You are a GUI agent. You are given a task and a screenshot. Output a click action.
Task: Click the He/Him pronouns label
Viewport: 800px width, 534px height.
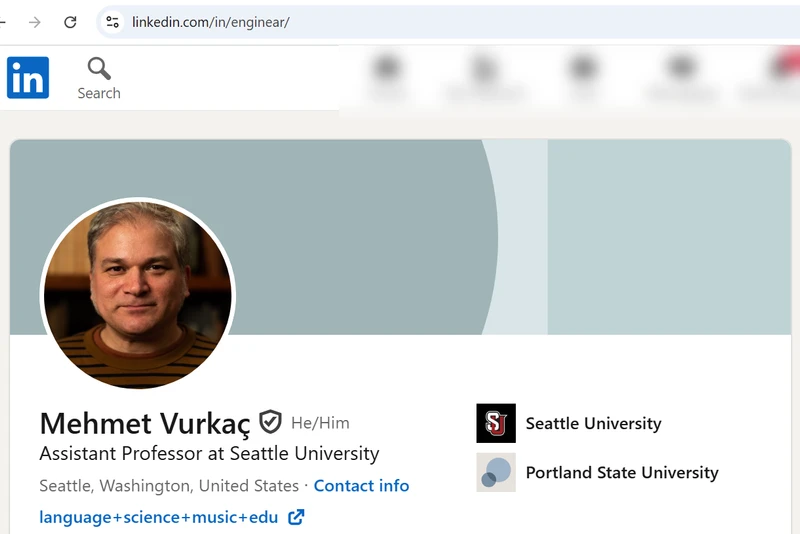320,423
